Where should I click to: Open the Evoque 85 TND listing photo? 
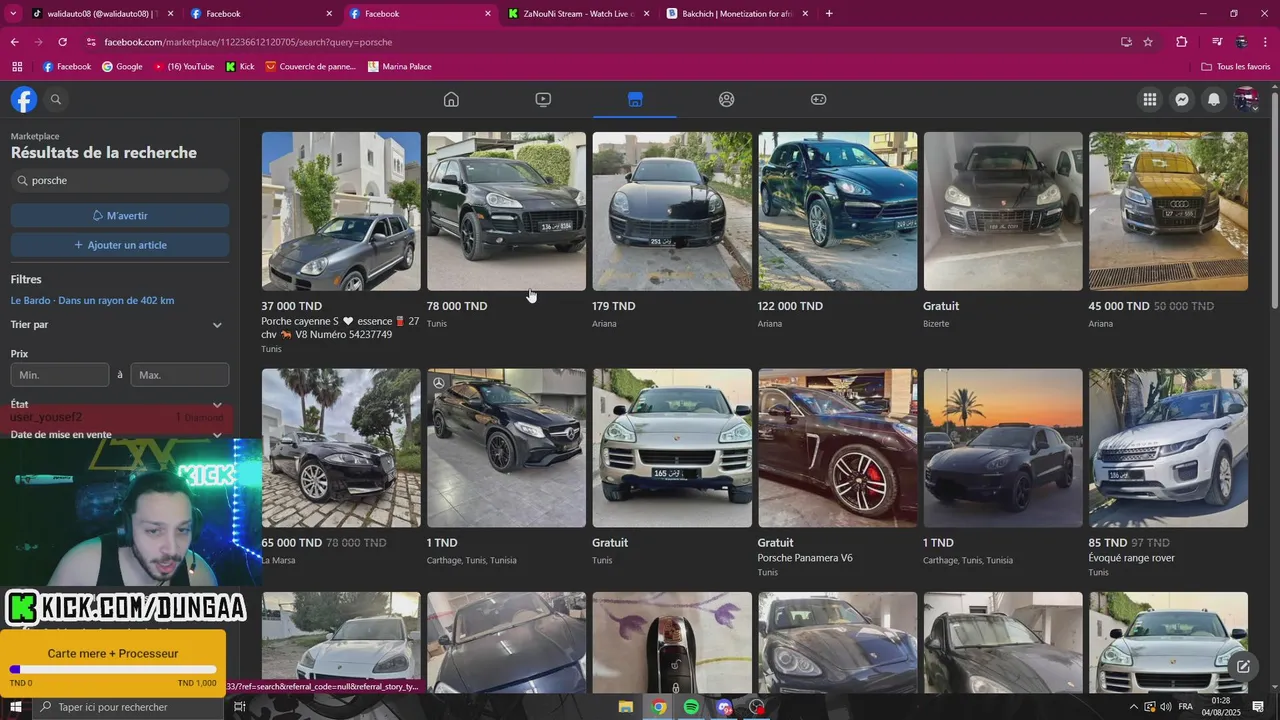[1168, 448]
